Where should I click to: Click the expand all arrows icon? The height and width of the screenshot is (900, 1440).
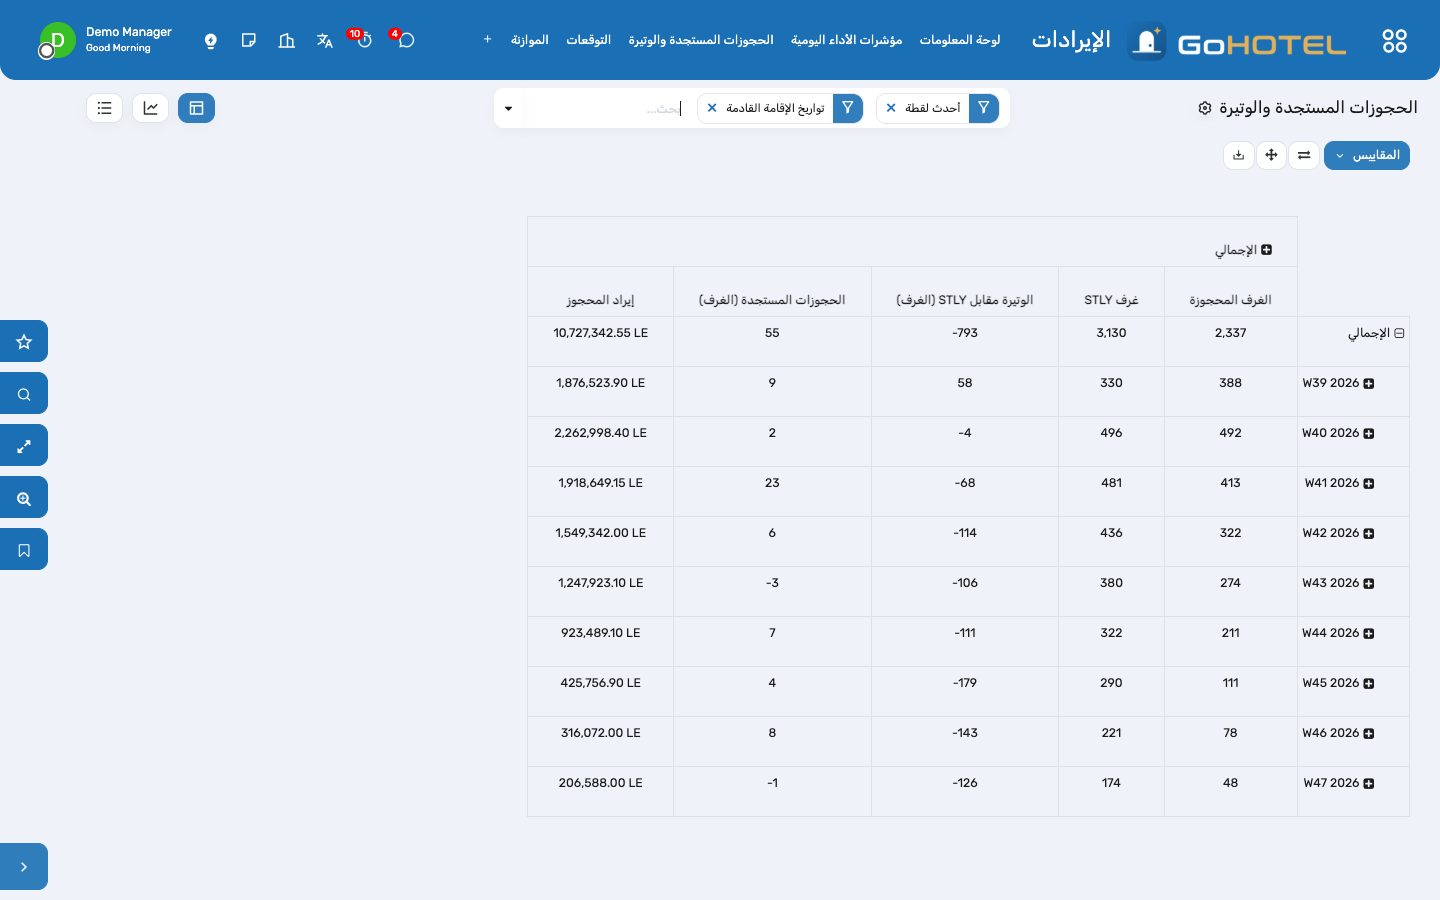[1271, 155]
